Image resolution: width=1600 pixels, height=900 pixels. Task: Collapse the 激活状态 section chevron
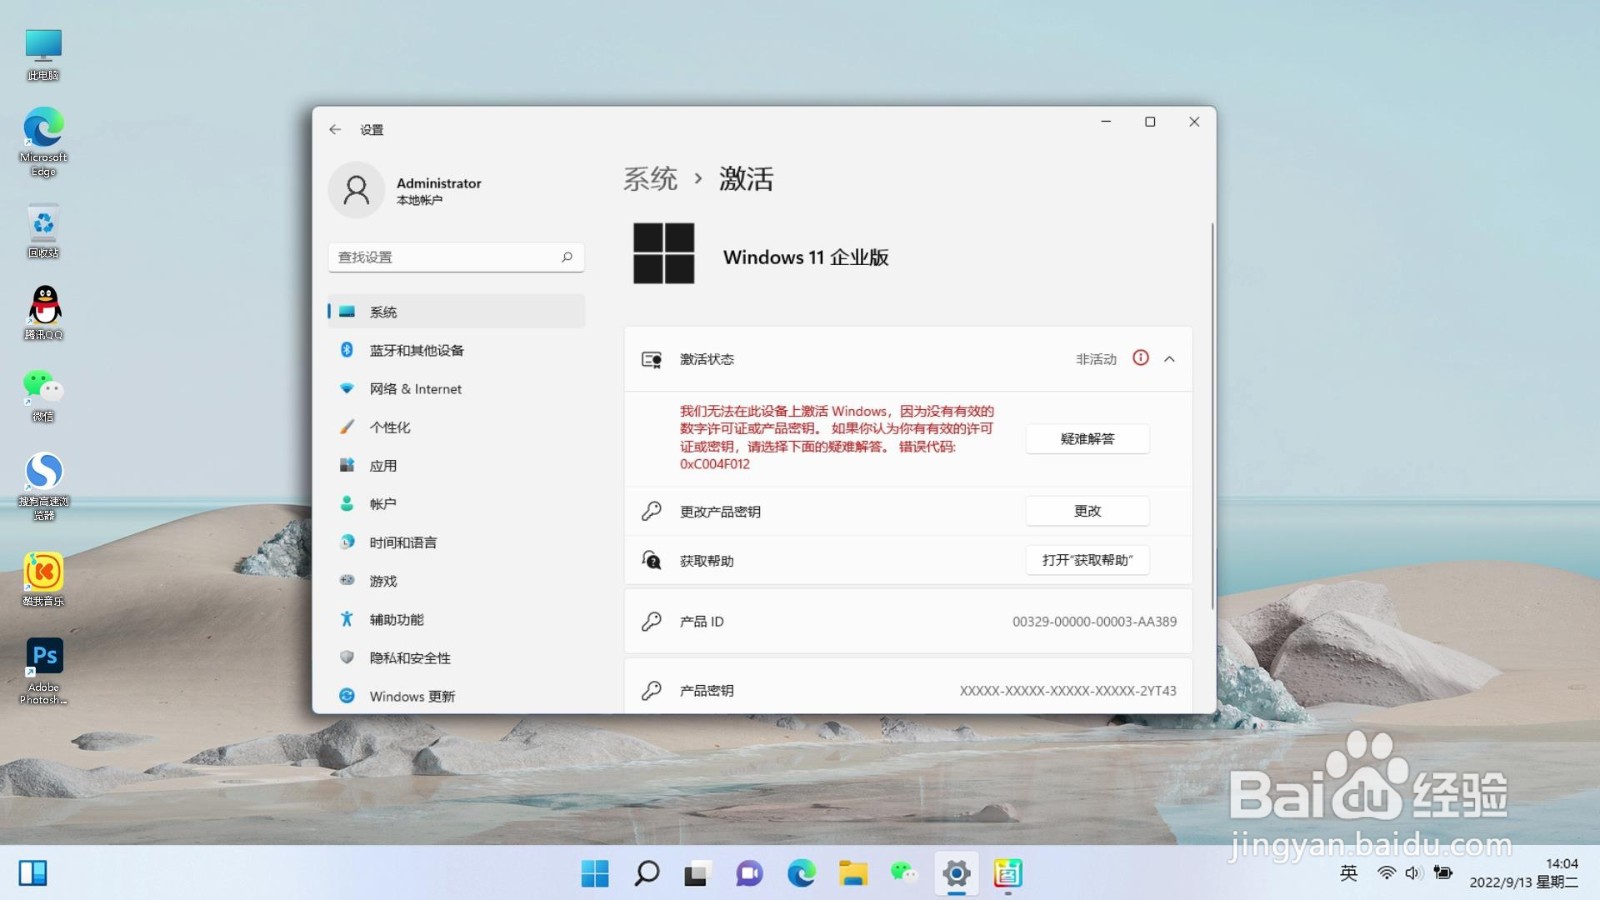point(1169,359)
